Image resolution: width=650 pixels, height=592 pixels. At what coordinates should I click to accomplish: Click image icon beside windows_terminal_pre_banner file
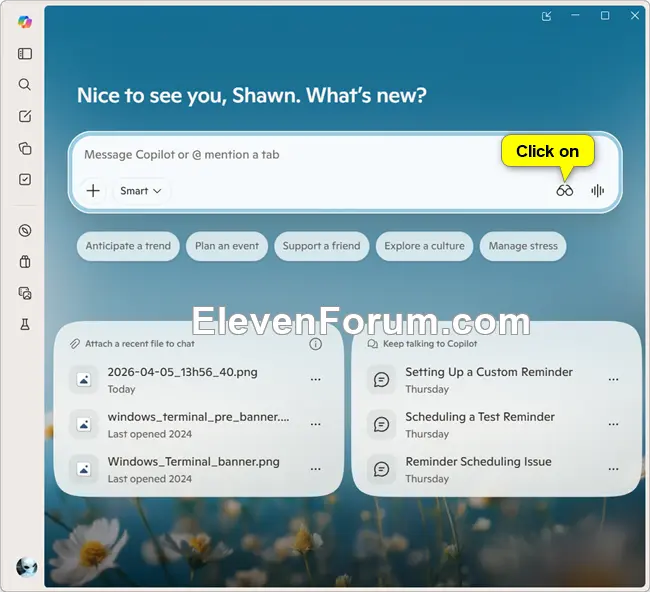(84, 424)
